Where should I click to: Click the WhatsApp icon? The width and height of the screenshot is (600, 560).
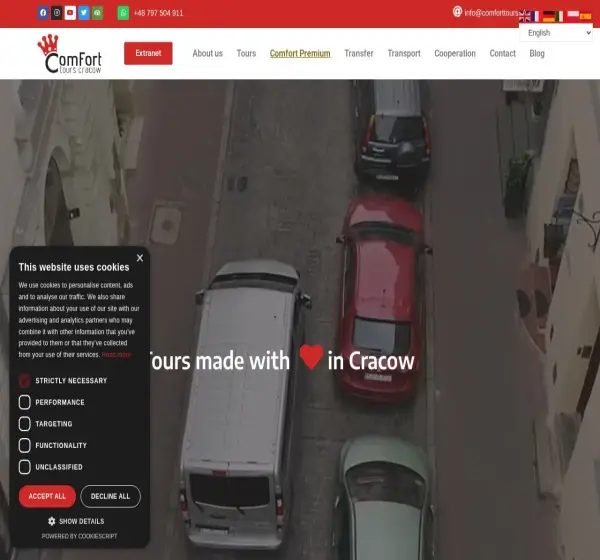click(123, 13)
